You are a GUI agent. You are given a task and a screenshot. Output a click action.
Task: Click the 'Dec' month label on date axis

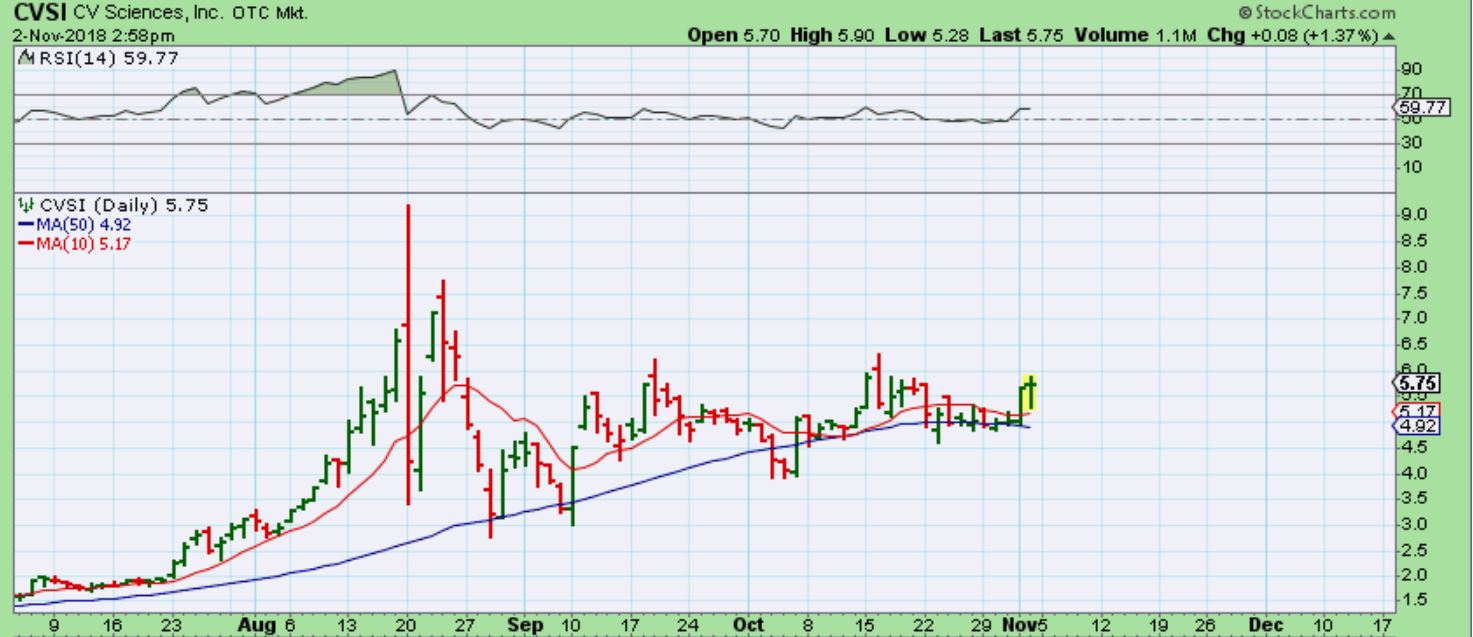point(1267,625)
